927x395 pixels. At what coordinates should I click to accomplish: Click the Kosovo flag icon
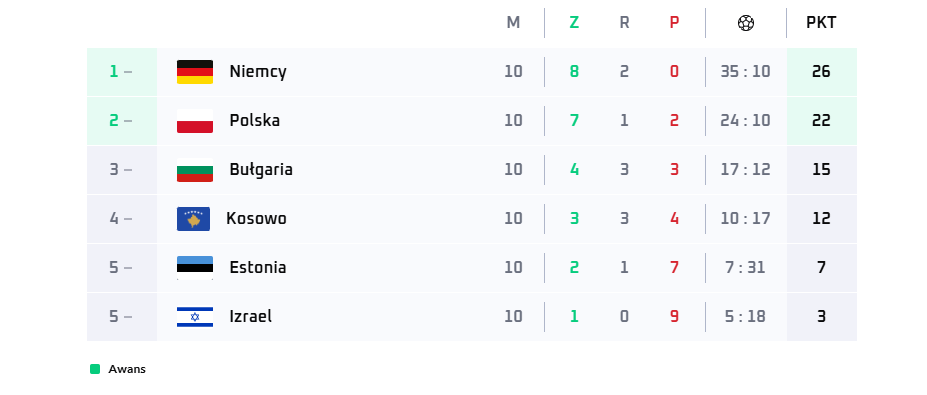193,219
